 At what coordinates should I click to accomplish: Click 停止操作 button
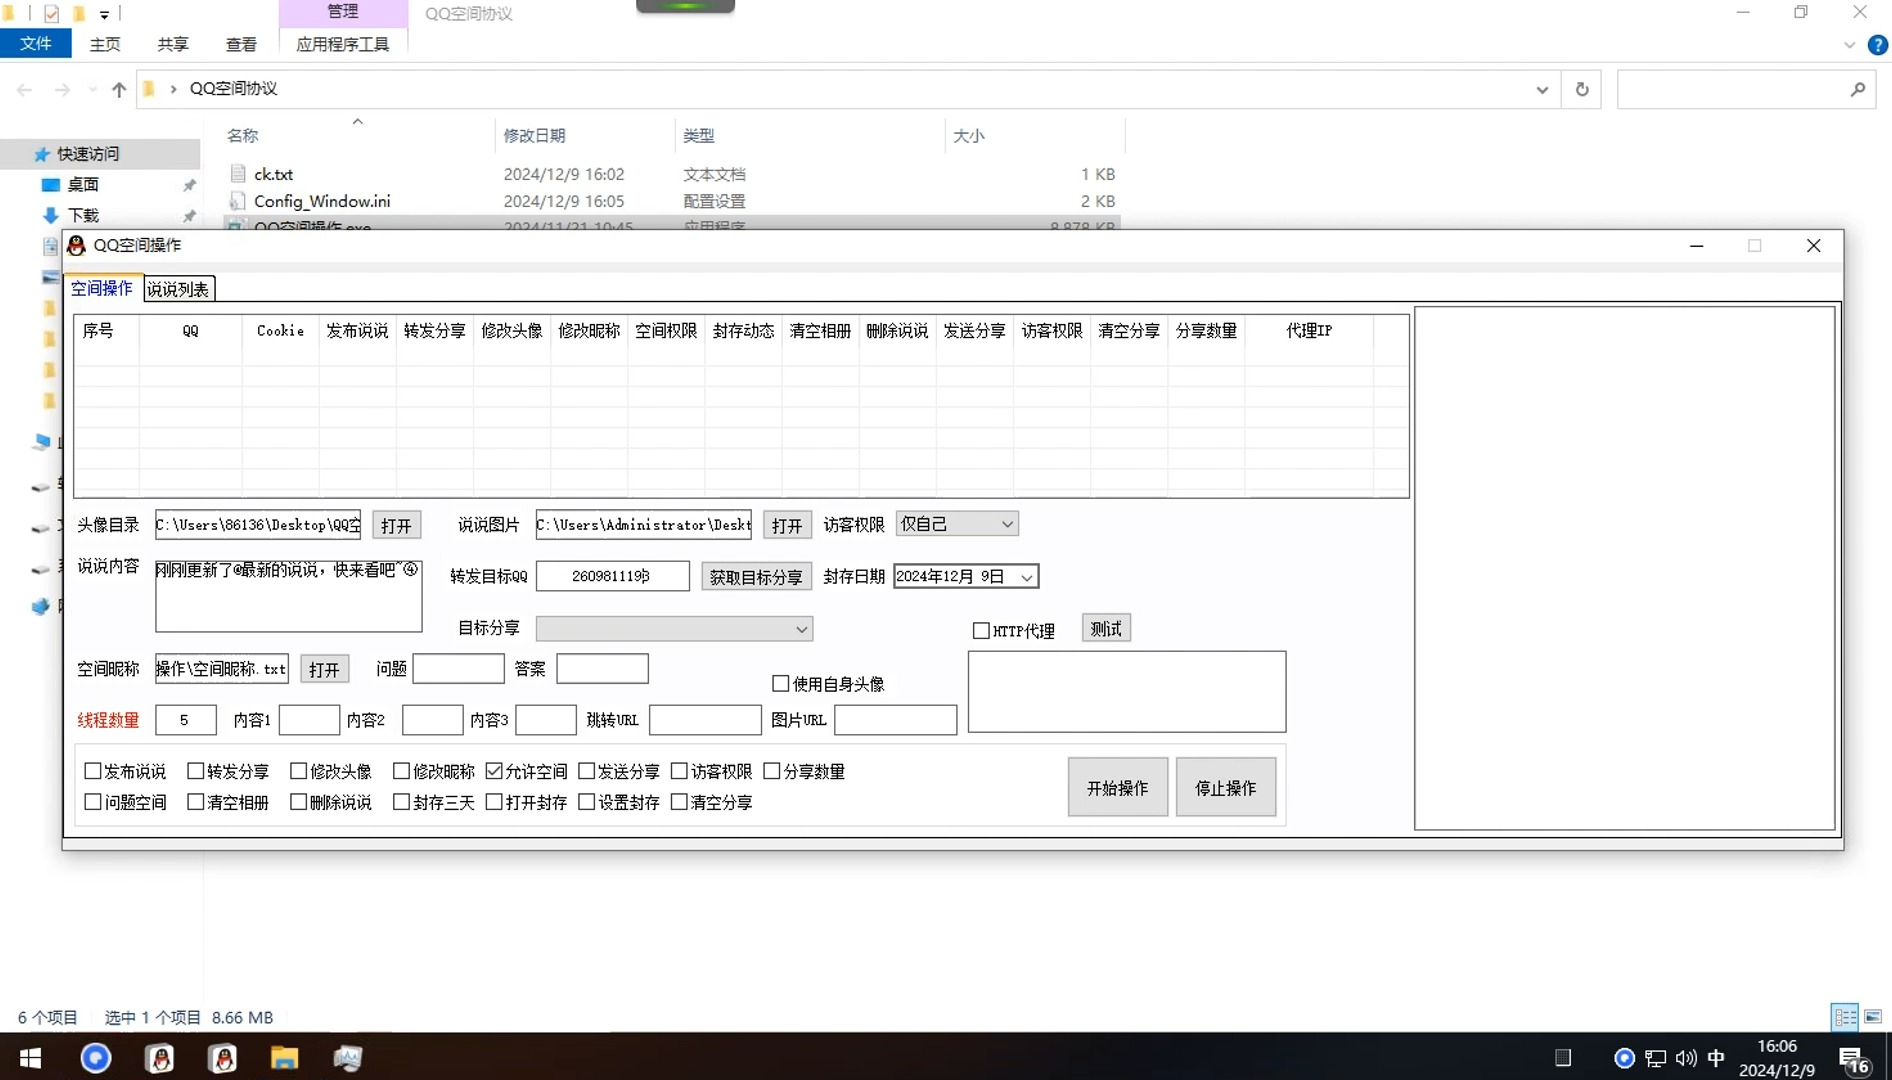(1225, 787)
